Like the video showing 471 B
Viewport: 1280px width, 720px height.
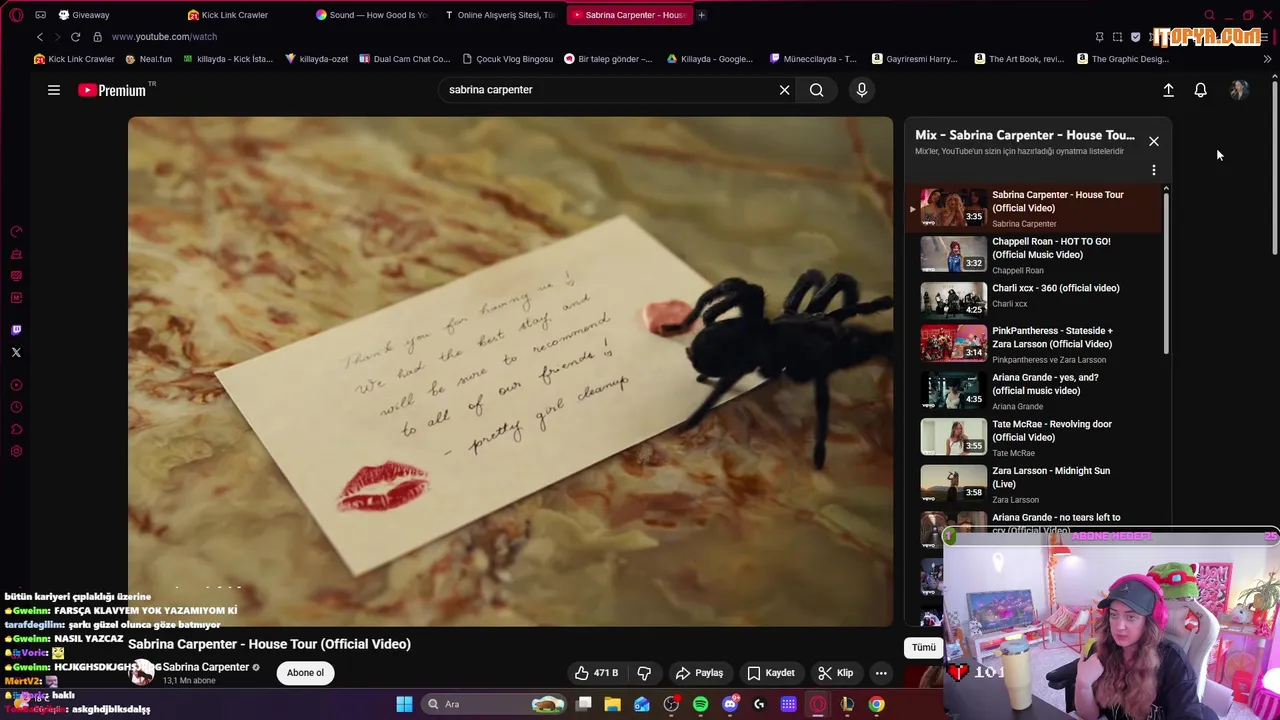[x=596, y=673]
